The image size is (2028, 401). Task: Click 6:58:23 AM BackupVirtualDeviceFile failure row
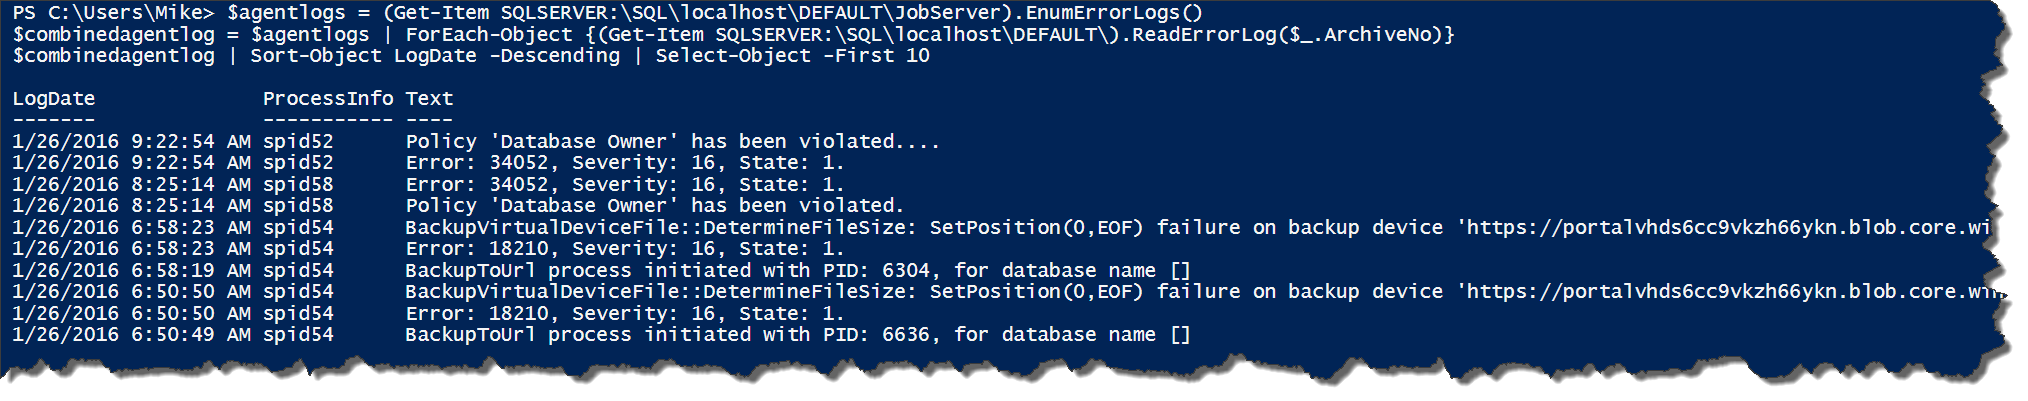coord(1002,228)
